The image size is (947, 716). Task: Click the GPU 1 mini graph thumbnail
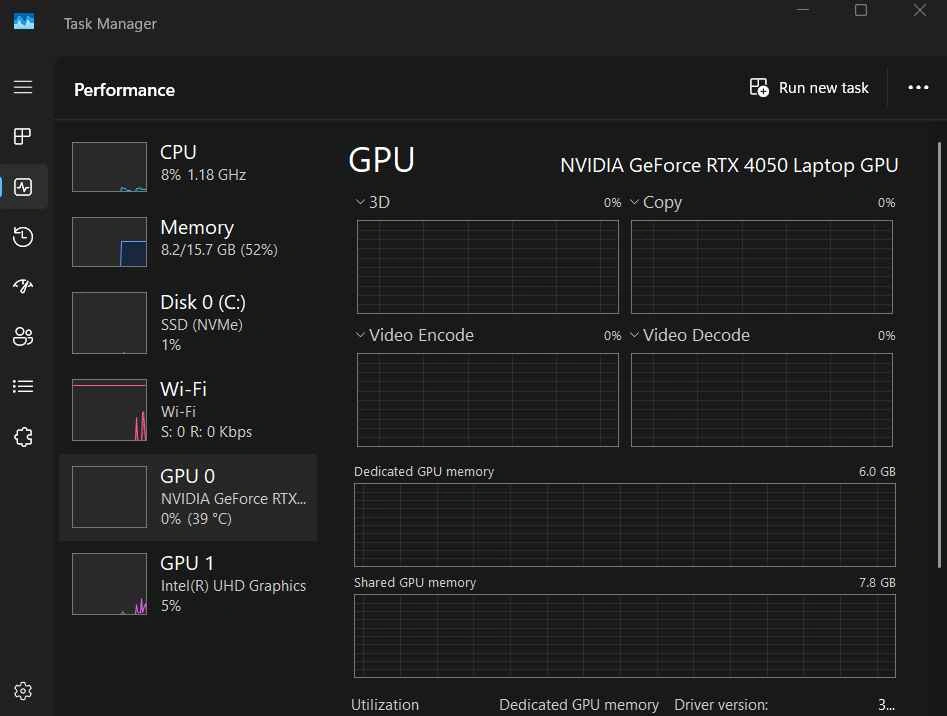109,584
